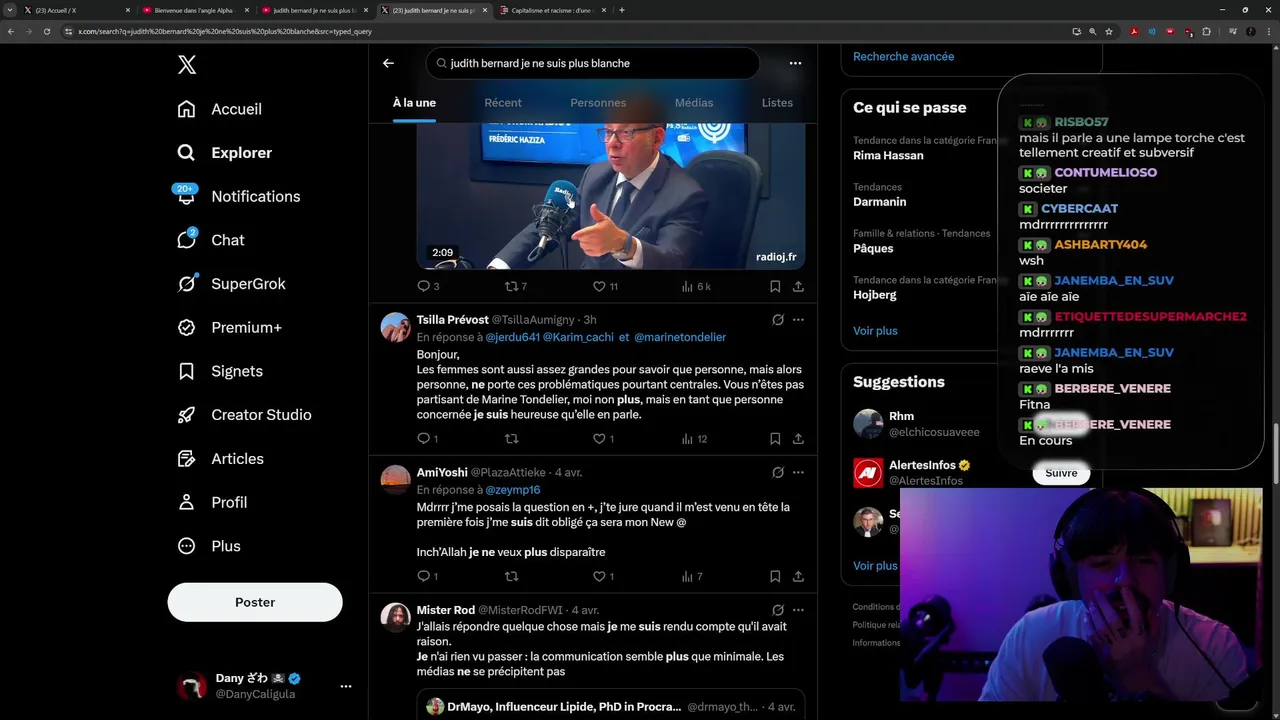The image size is (1280, 720).
Task: Open more menu on AmiYoshi post
Action: [x=798, y=472]
